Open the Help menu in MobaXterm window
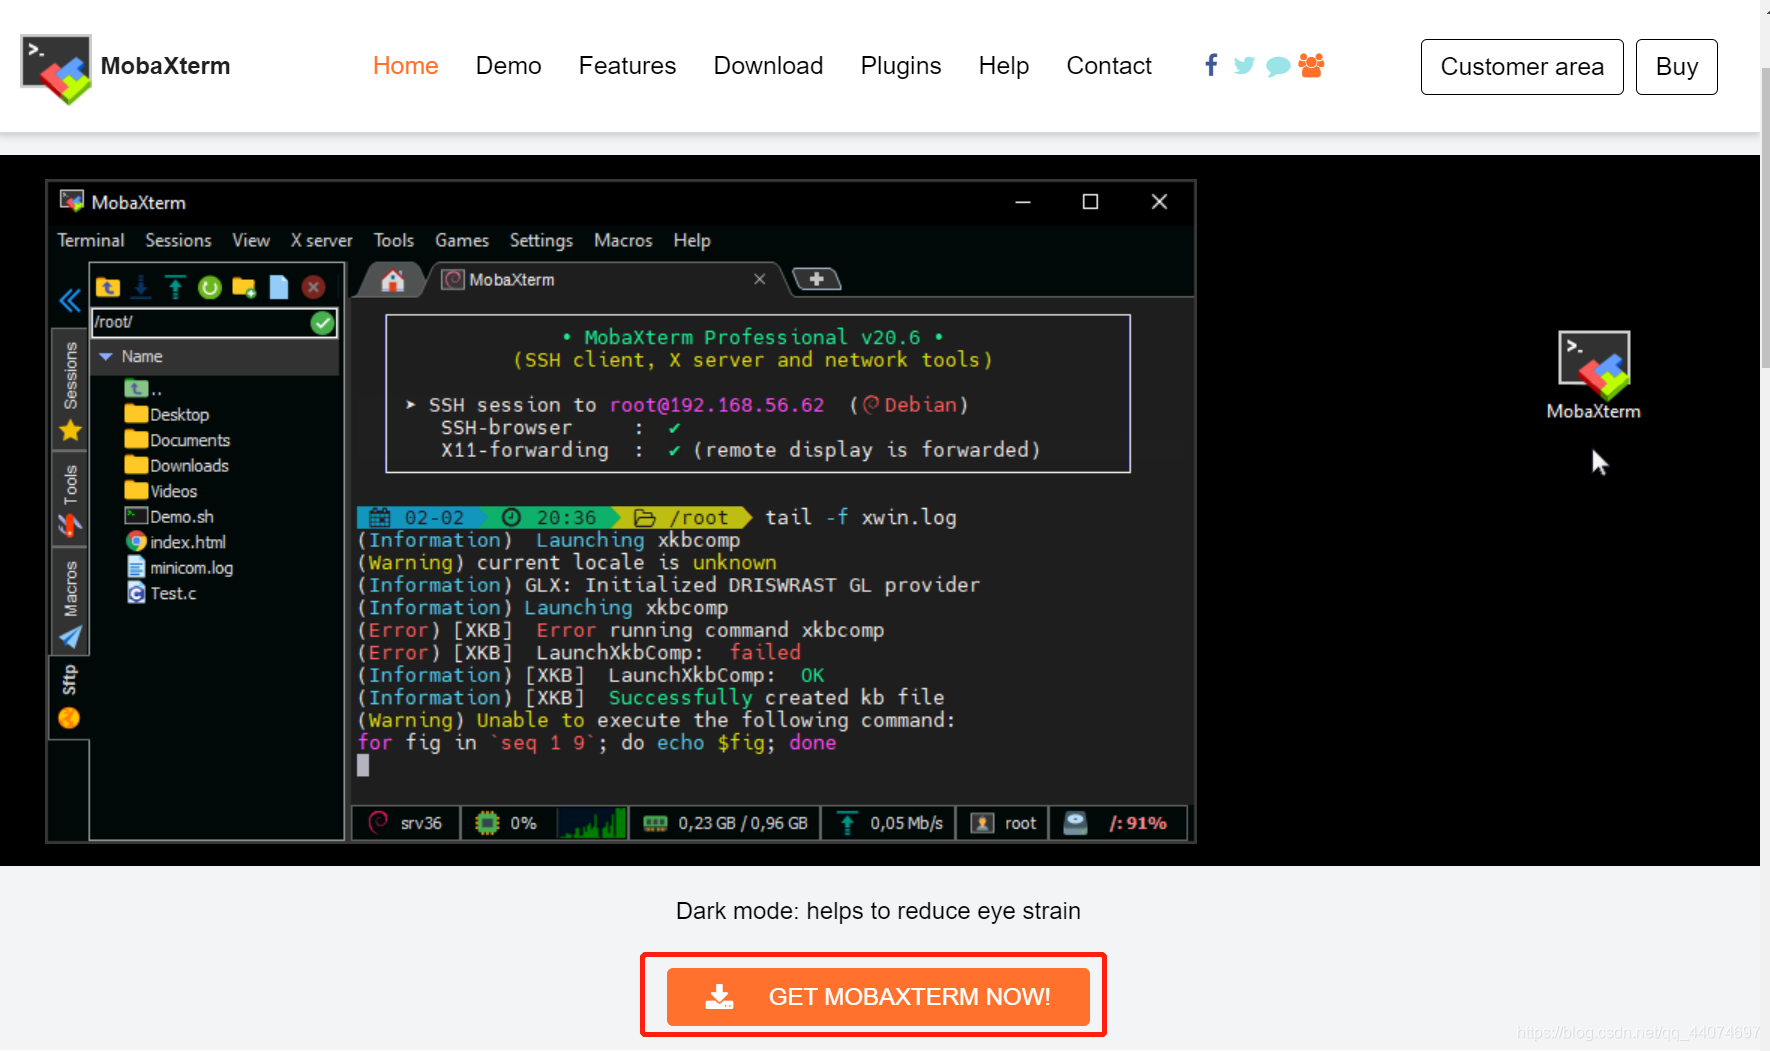The image size is (1770, 1051). (692, 240)
